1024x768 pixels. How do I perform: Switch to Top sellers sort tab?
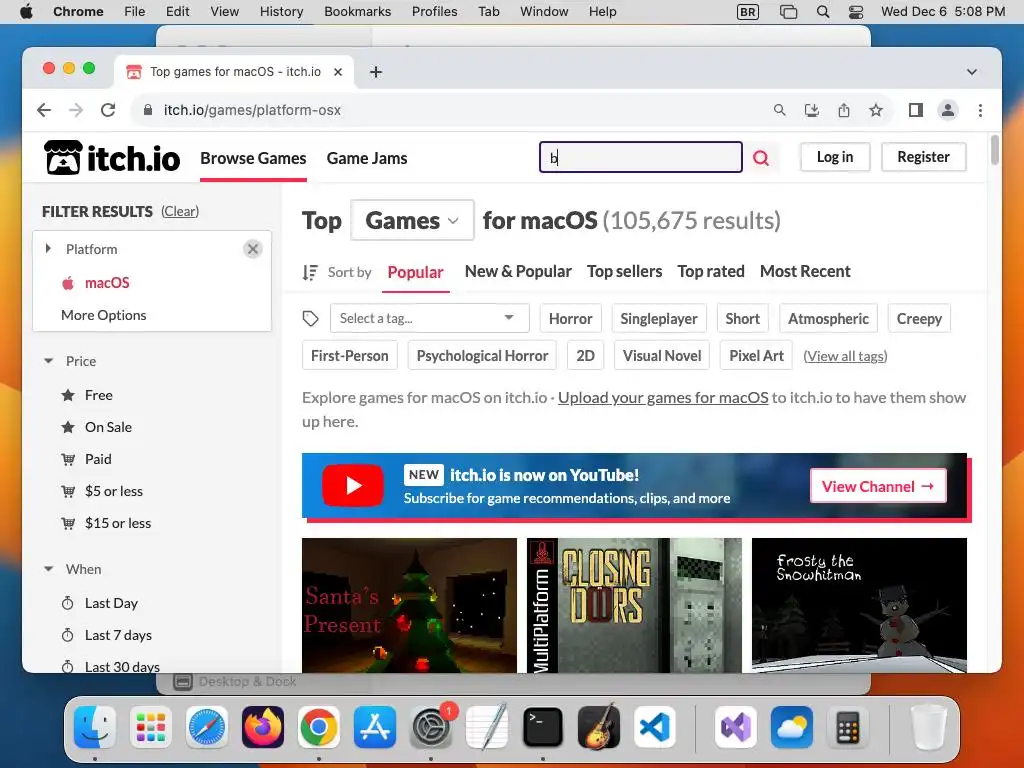point(624,272)
